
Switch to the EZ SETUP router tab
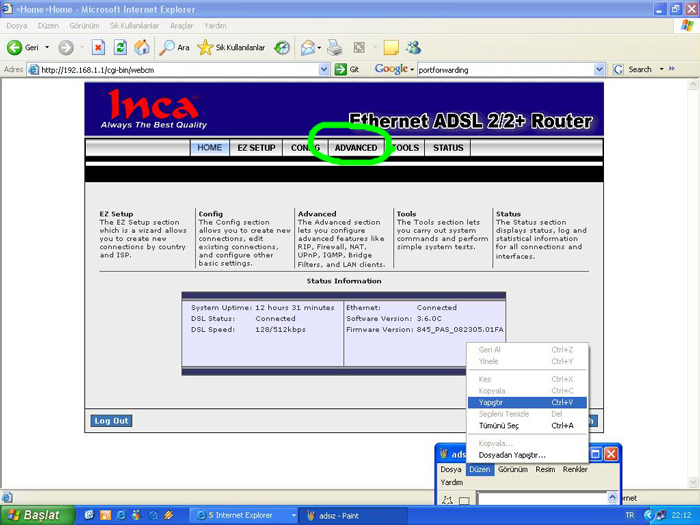(x=256, y=148)
